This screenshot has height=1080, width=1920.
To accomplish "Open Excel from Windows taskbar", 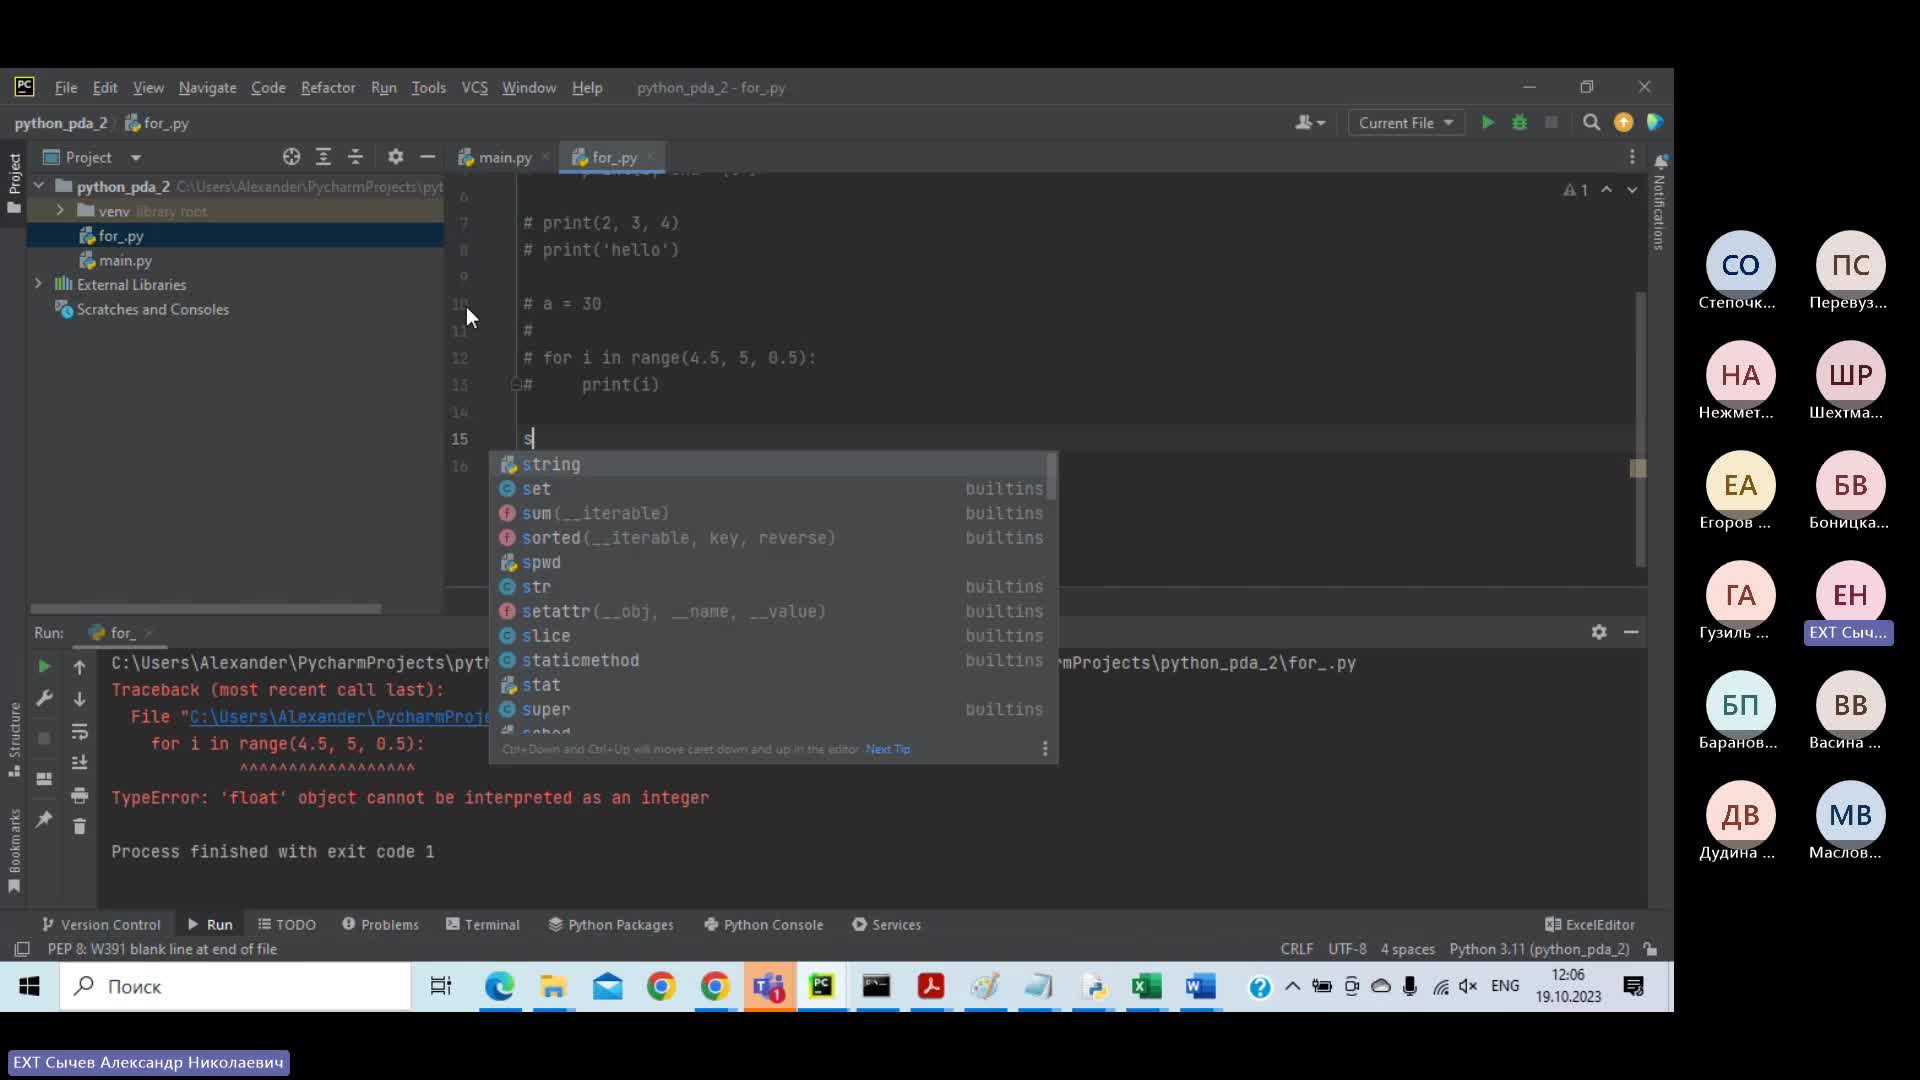I will [1146, 987].
